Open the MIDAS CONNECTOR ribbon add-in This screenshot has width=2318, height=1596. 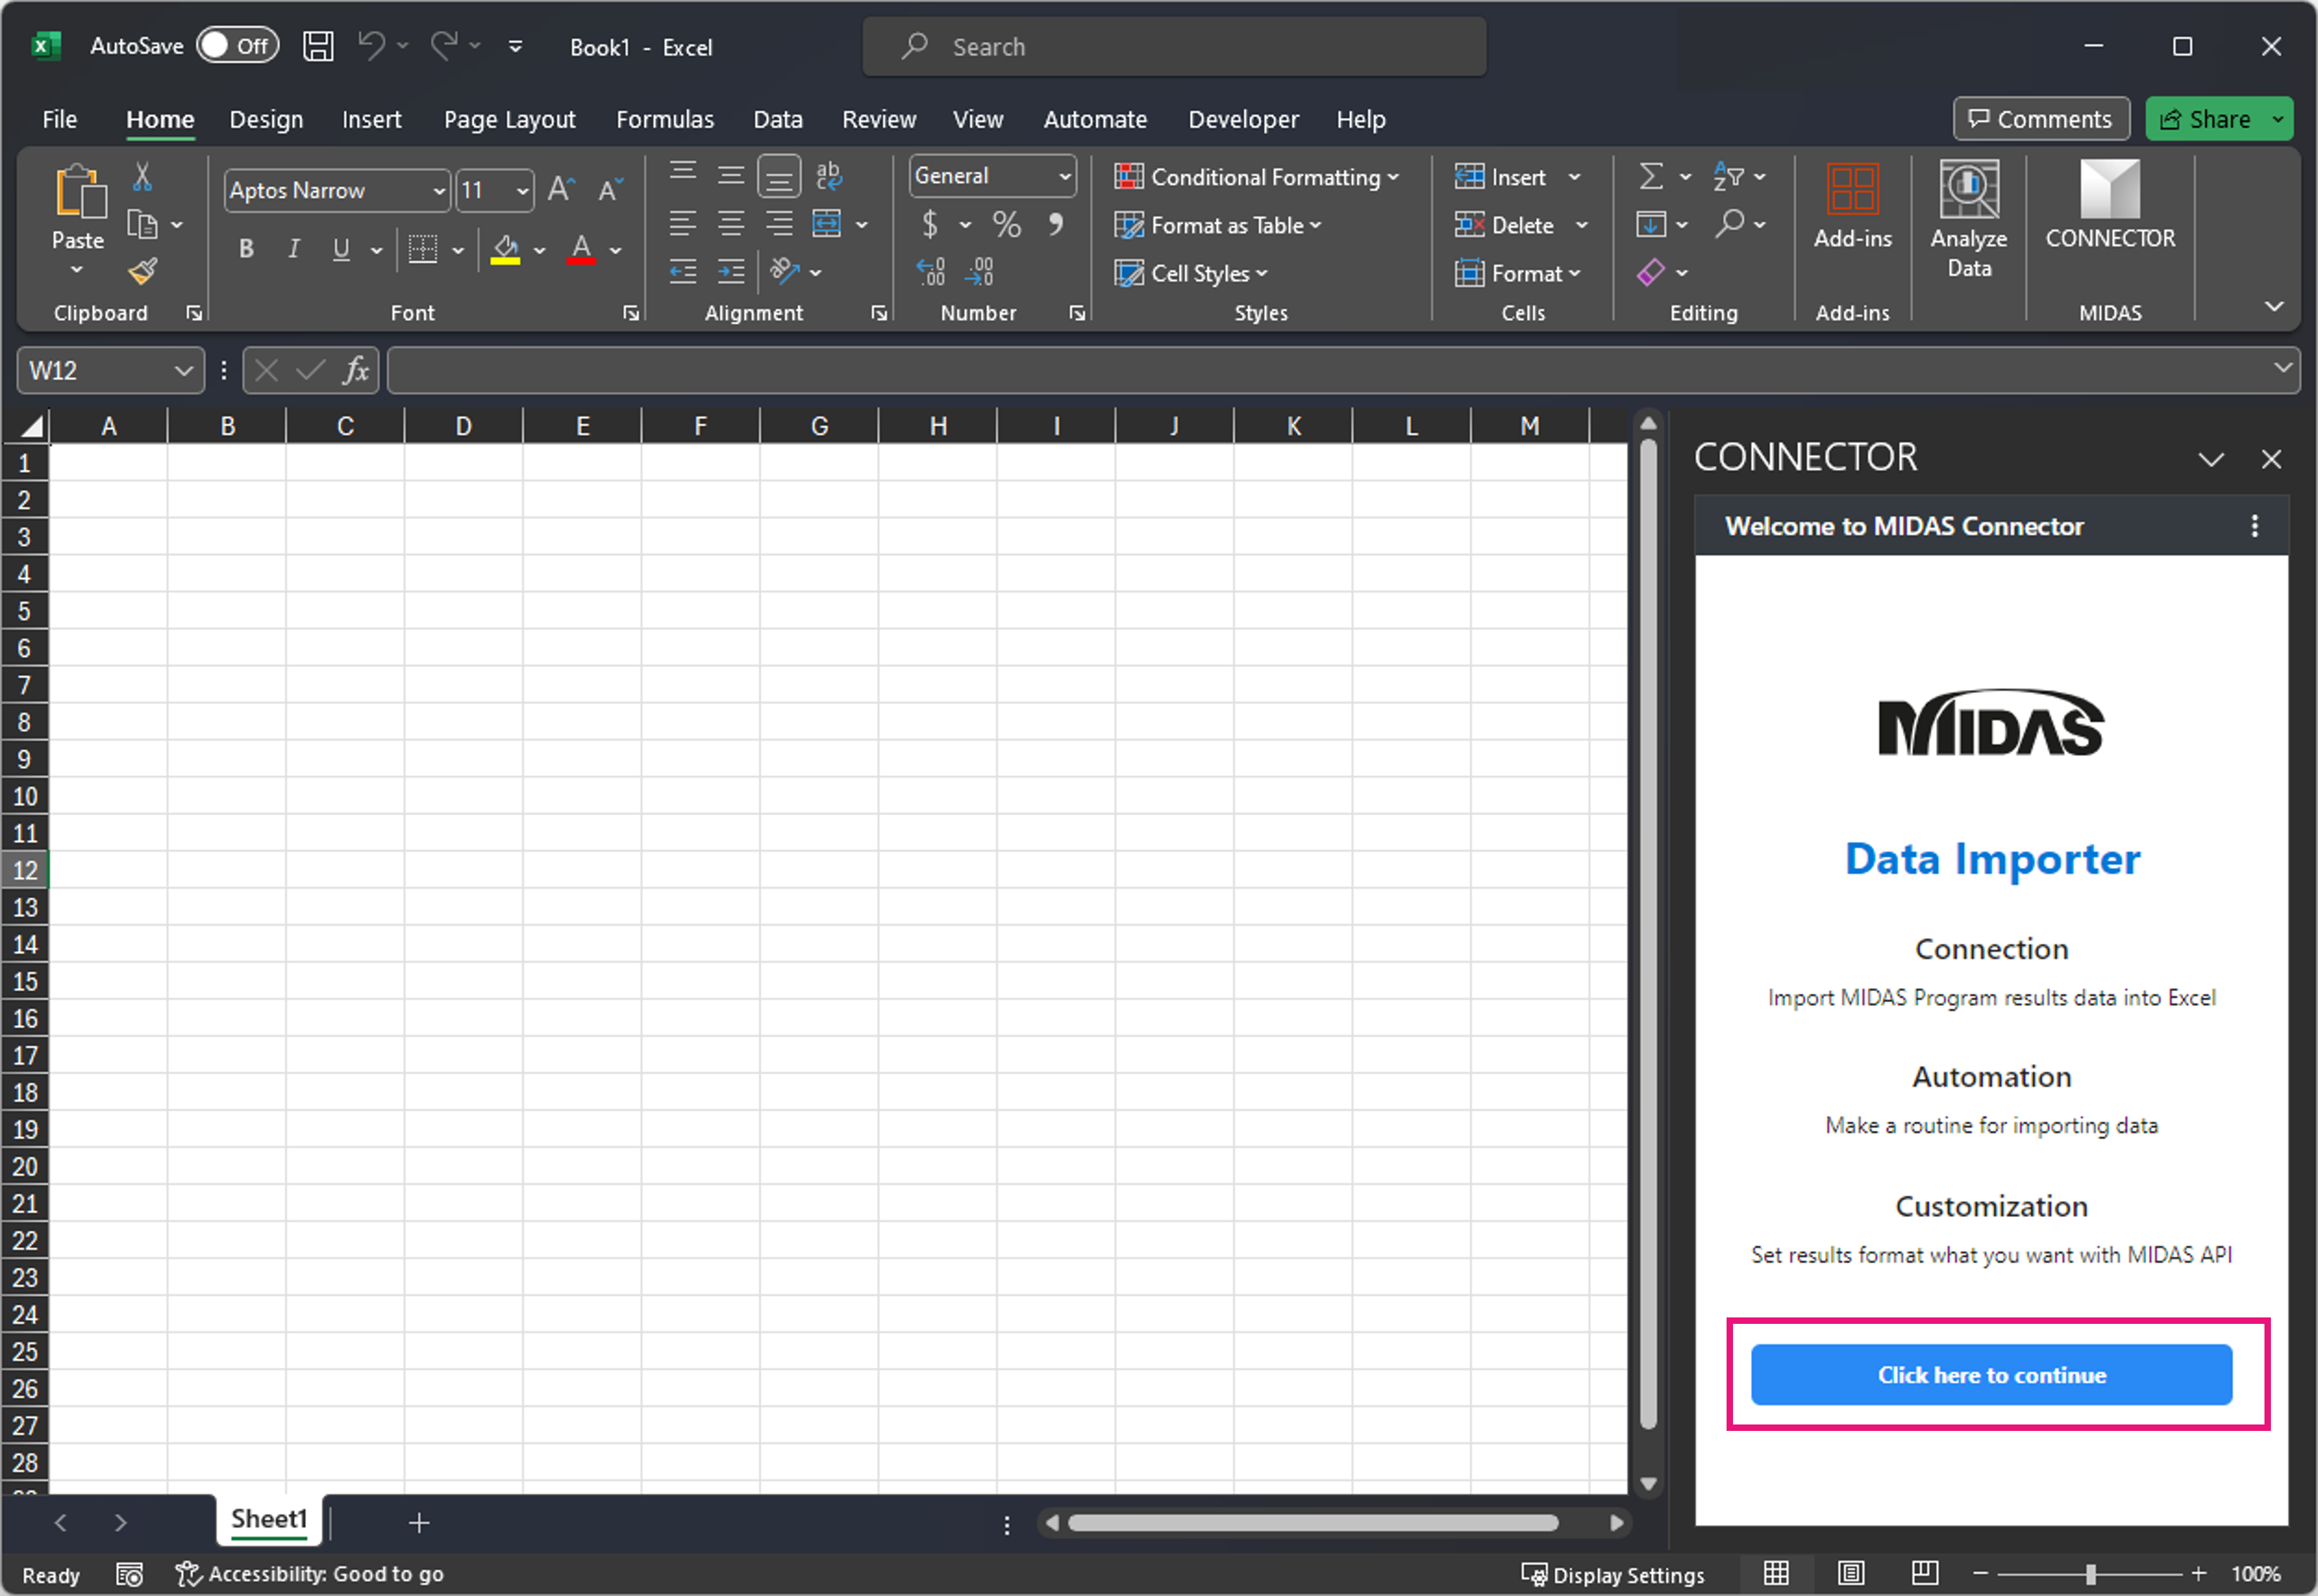(x=2110, y=206)
